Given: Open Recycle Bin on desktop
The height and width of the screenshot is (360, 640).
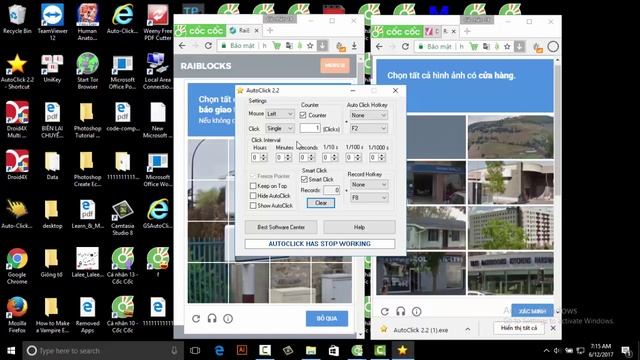Looking at the screenshot, I should click(x=17, y=19).
